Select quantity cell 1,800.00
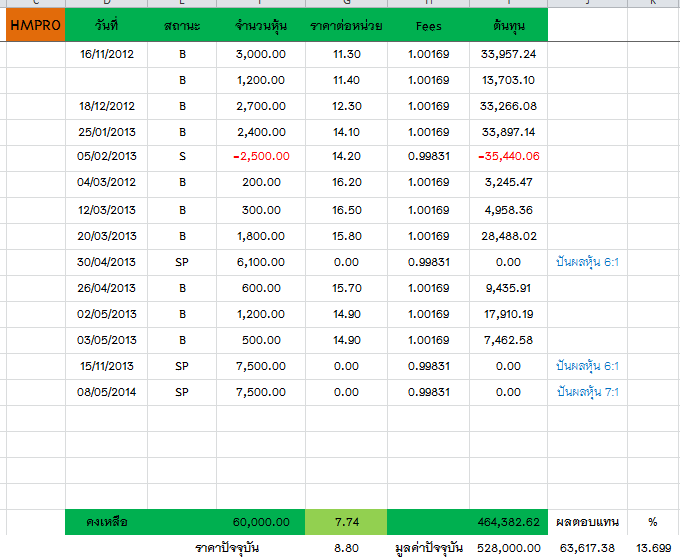Image resolution: width=680 pixels, height=559 pixels. click(261, 236)
